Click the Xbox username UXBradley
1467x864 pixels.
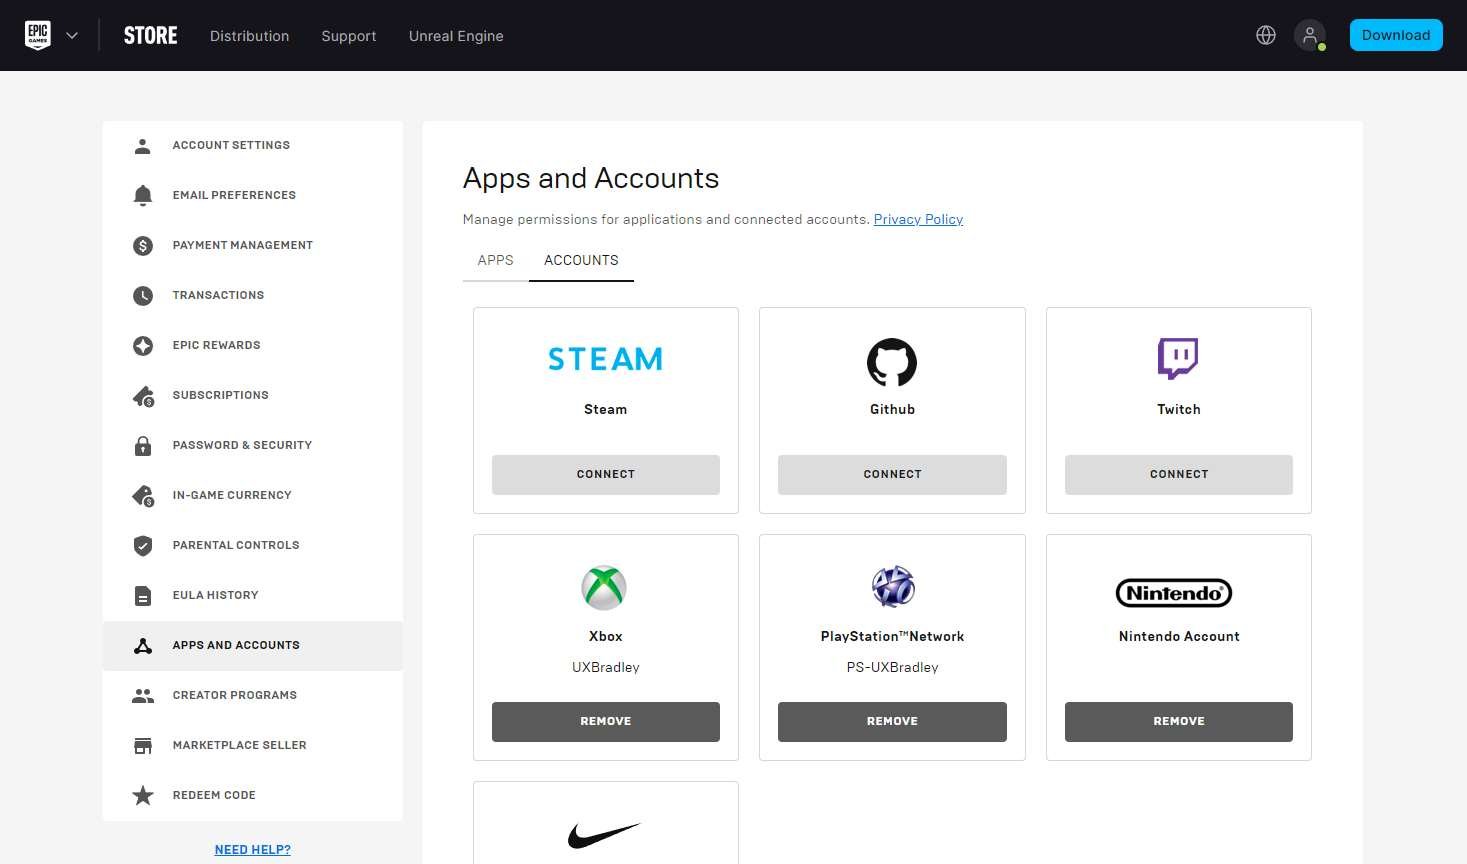[606, 668]
